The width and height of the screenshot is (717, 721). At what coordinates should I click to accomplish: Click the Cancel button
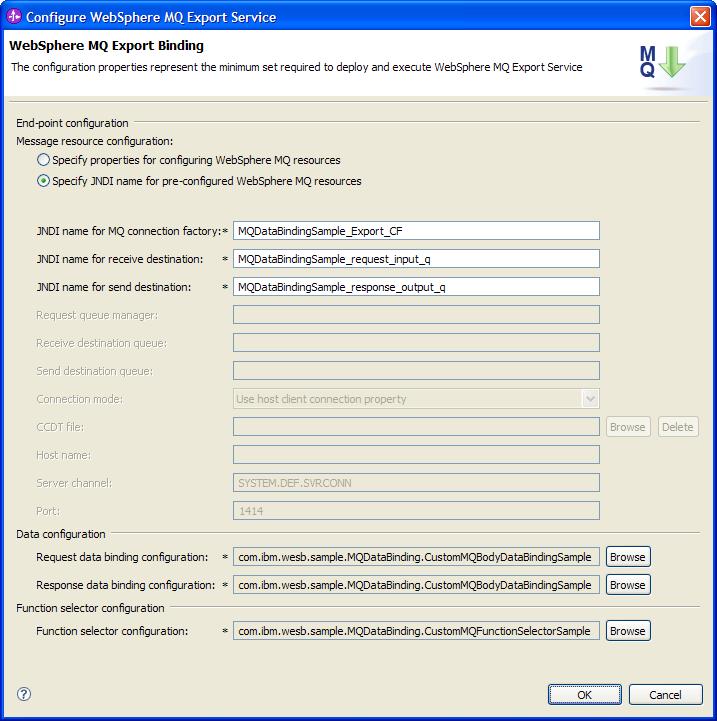coord(665,694)
